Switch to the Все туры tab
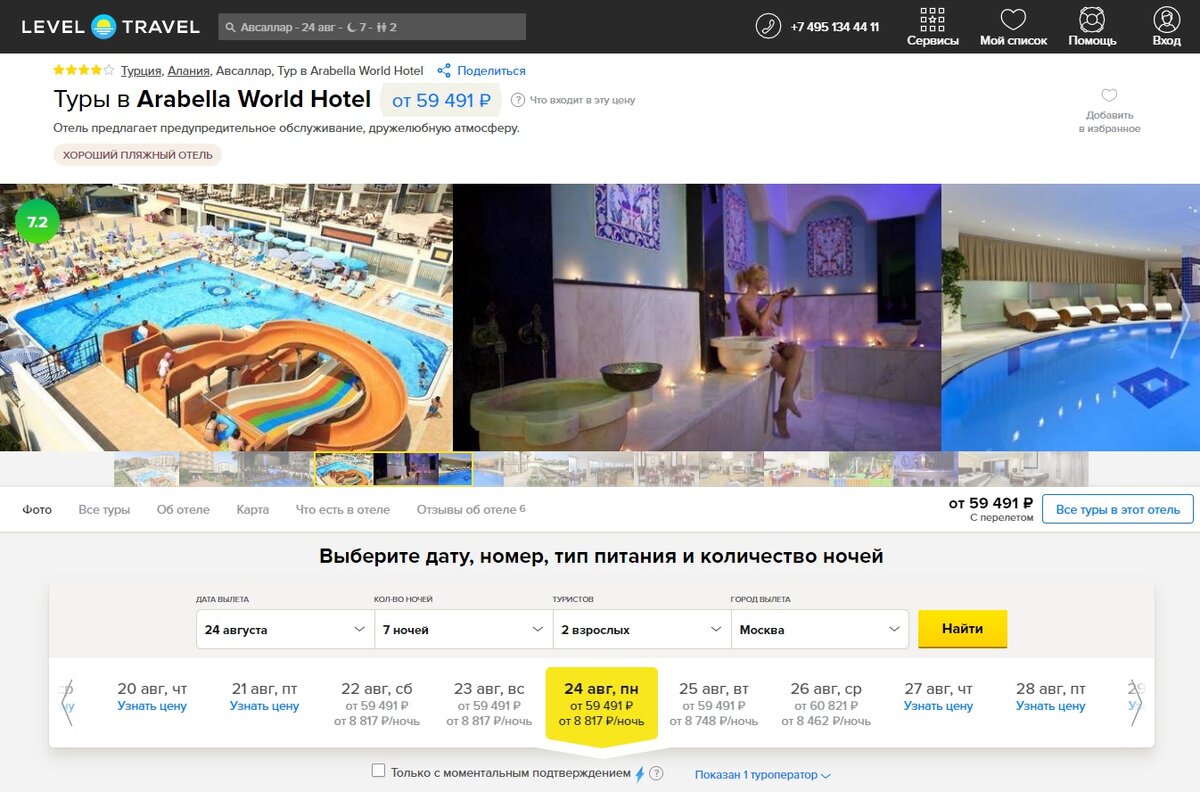The image size is (1200, 792). pos(104,509)
